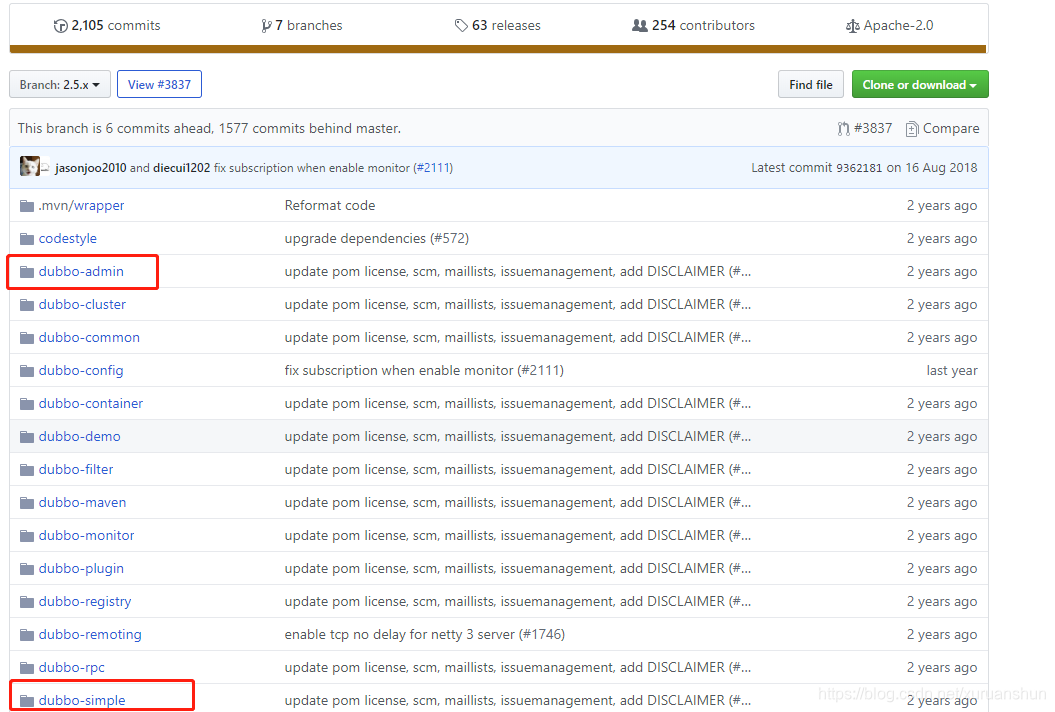The image size is (1055, 712).
Task: Click the contributors people icon
Action: point(640,26)
